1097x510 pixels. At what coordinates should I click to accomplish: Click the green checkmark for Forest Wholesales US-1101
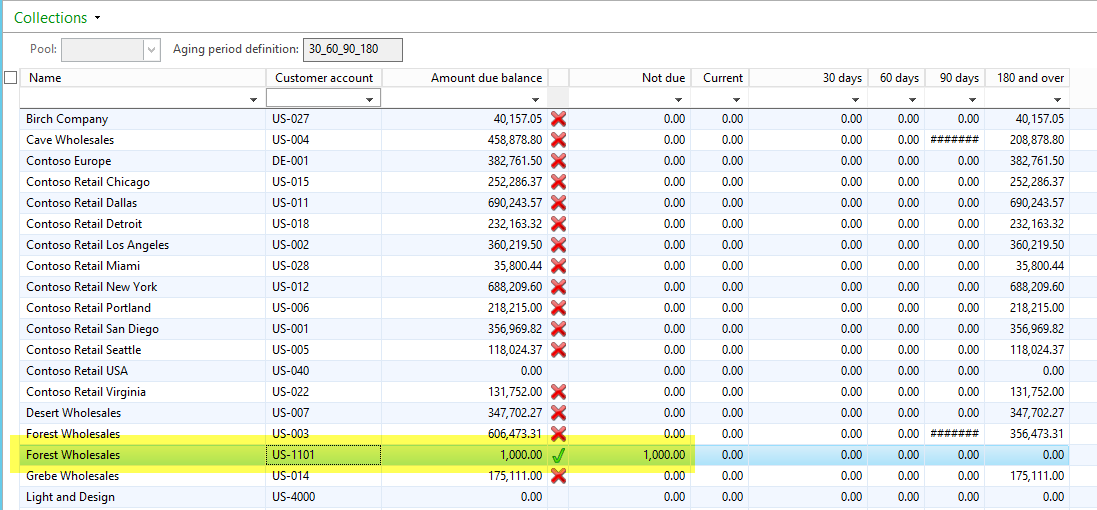[x=559, y=455]
